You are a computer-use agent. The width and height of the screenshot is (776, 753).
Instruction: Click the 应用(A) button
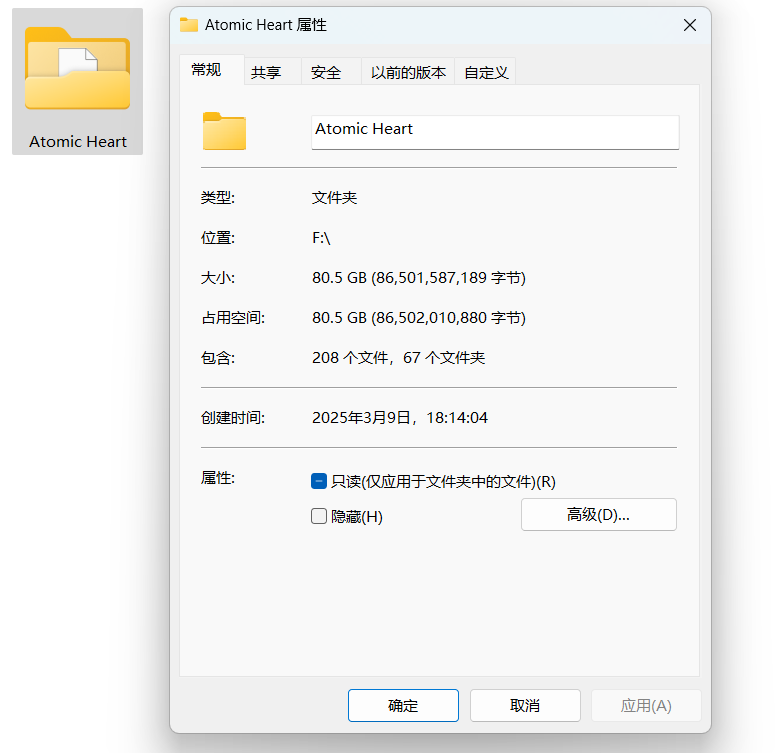pyautogui.click(x=646, y=705)
